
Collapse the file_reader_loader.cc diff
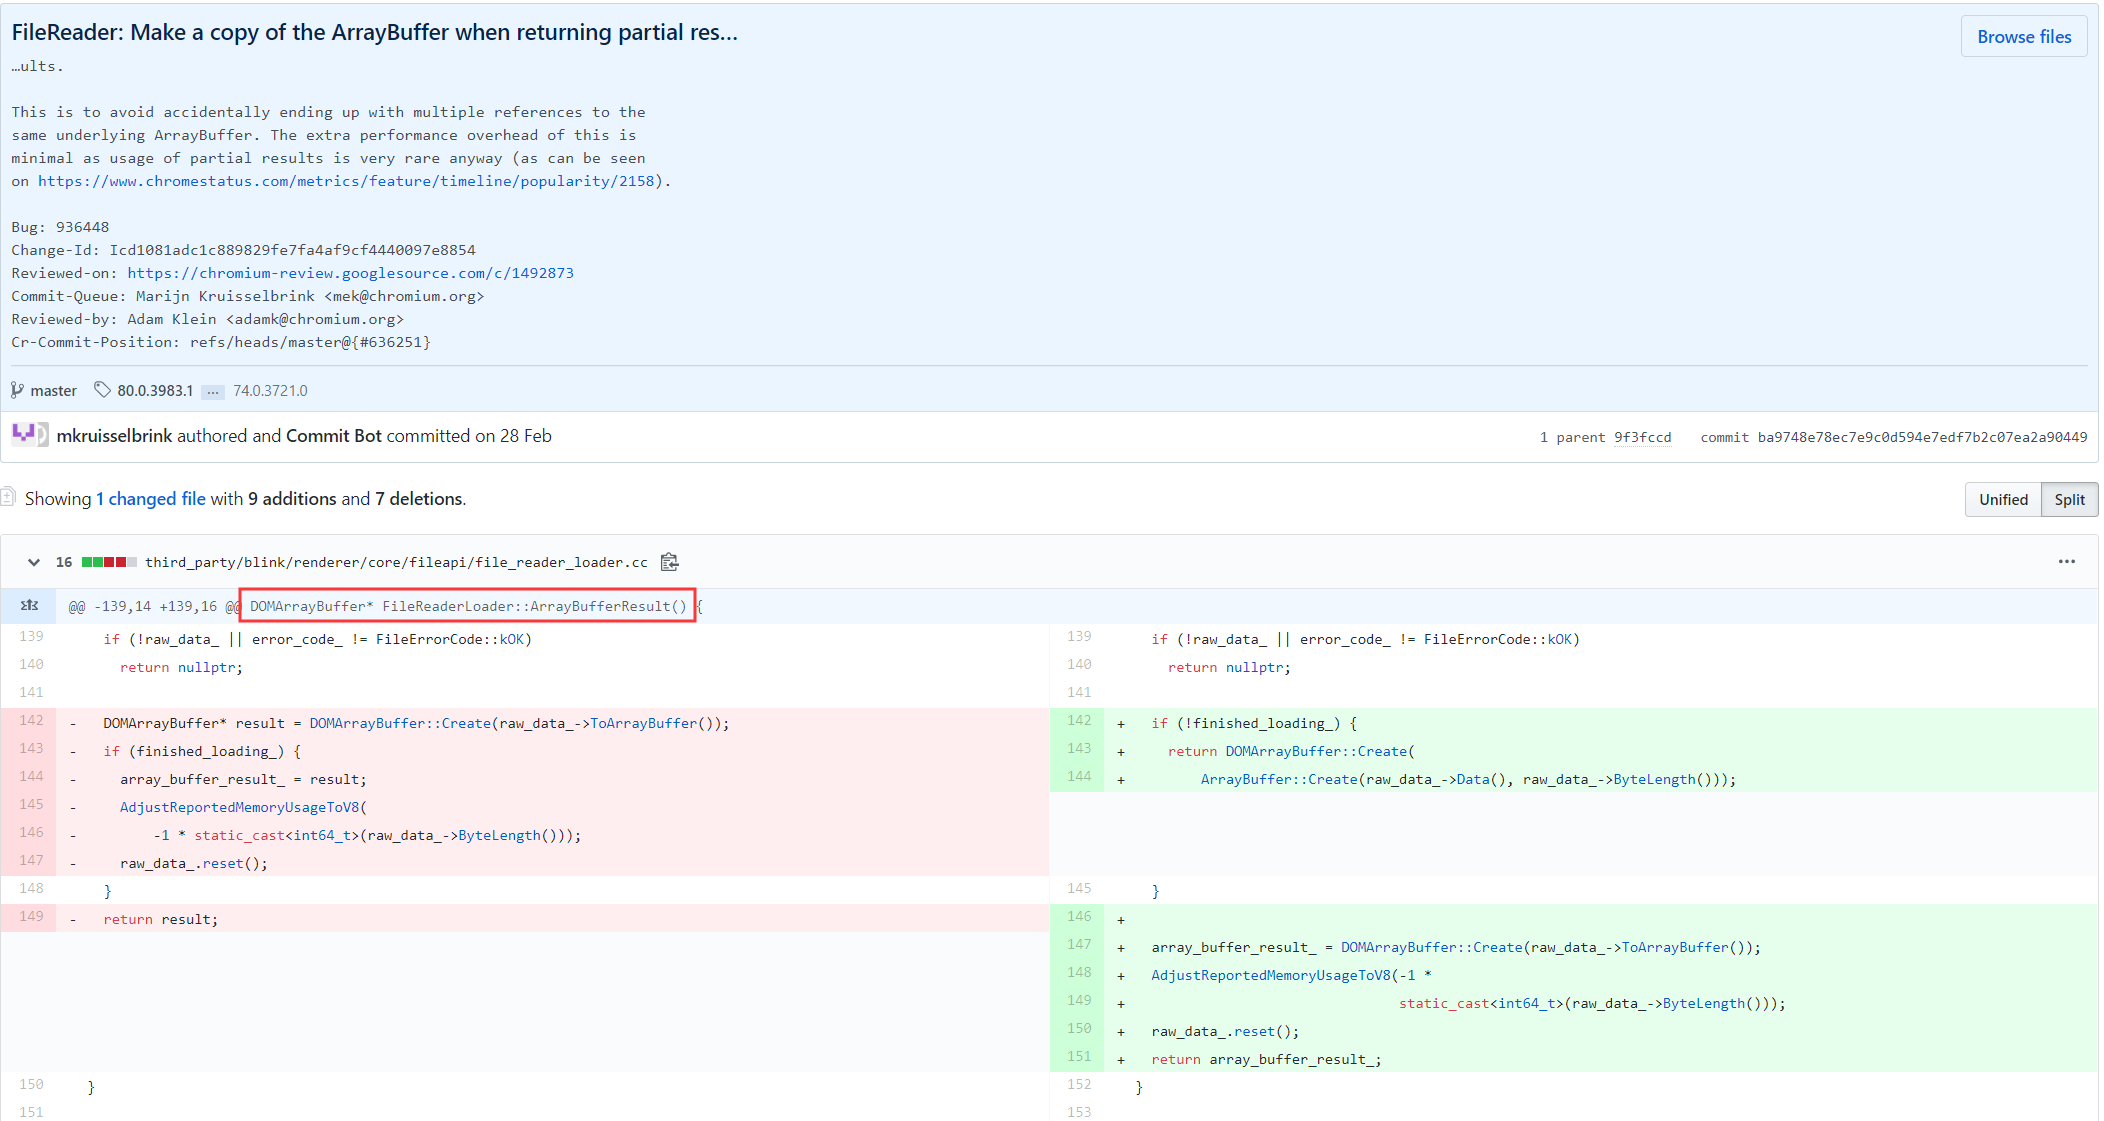point(34,562)
